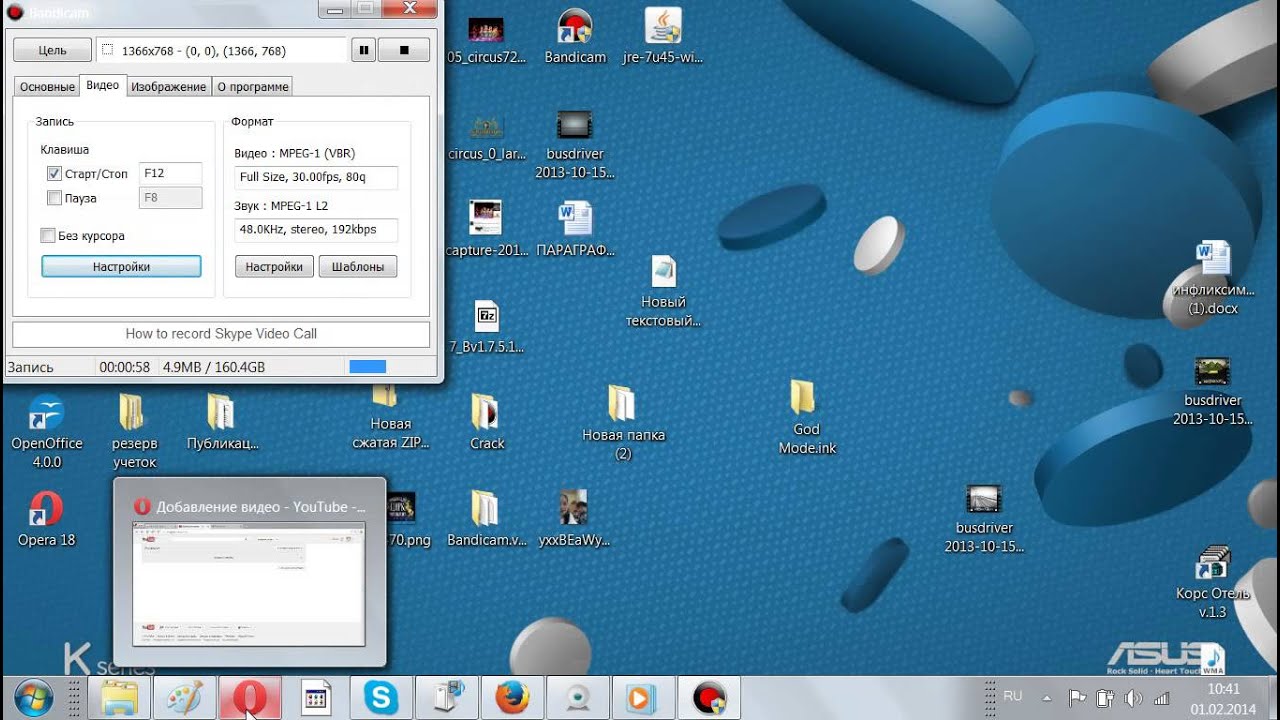Launch Firefox from the taskbar
Screen dimensions: 1280x720
(x=511, y=698)
